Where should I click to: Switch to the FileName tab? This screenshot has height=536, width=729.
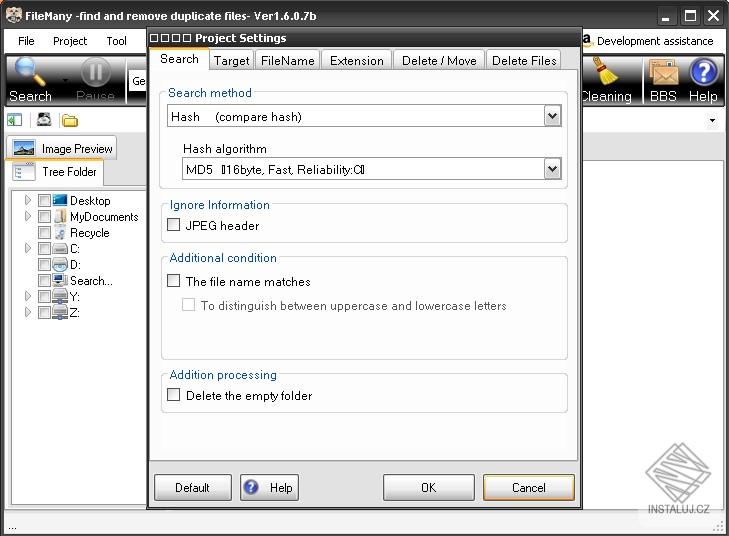tap(288, 61)
